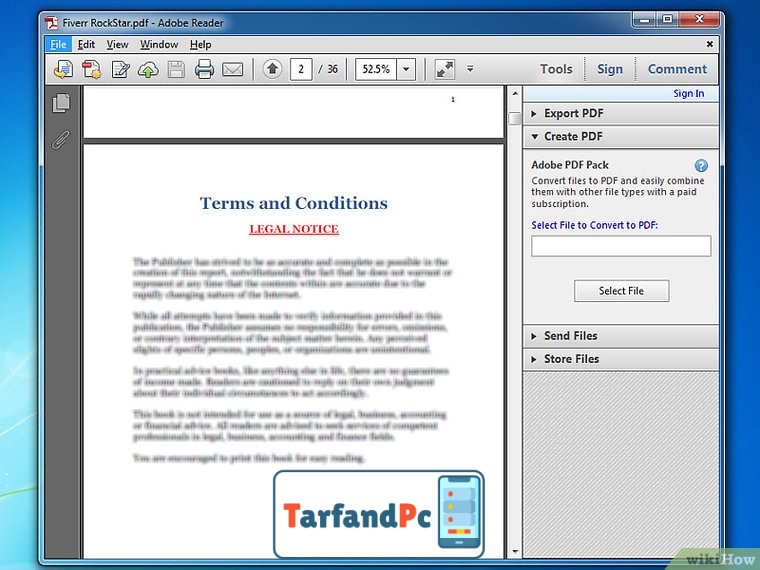The height and width of the screenshot is (570, 760).
Task: Click the Select File button
Action: tap(621, 291)
